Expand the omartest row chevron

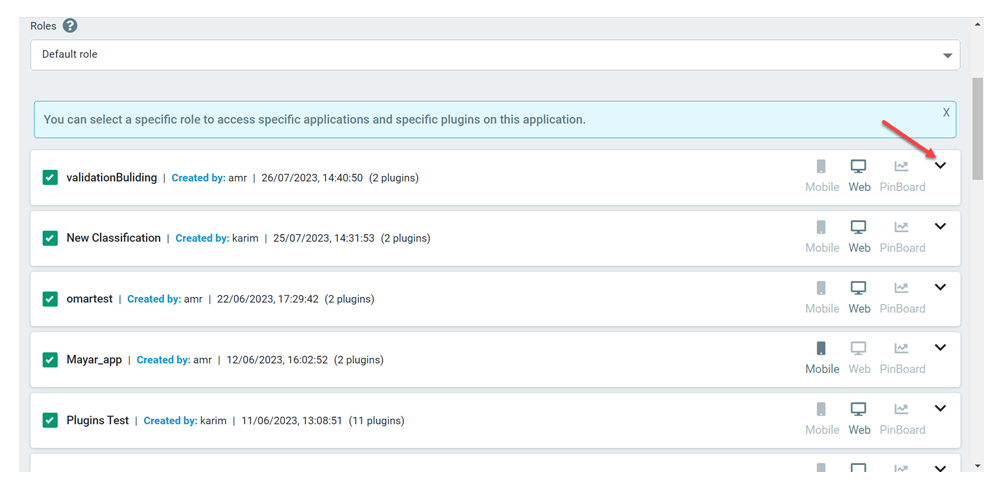point(940,287)
